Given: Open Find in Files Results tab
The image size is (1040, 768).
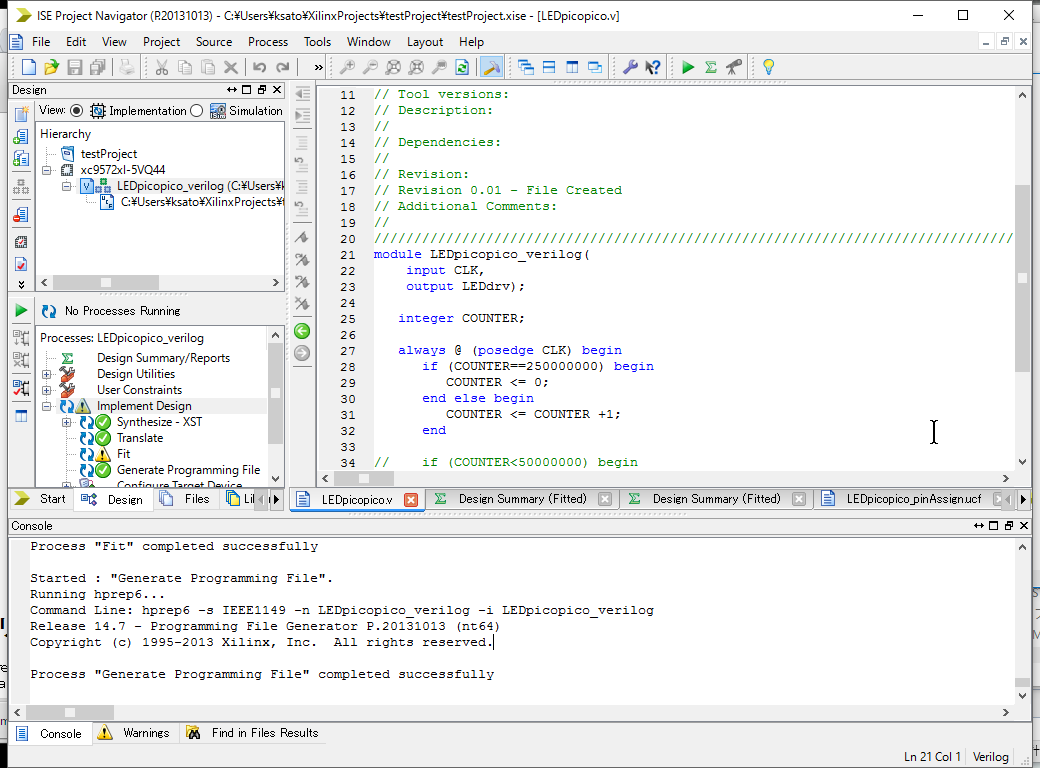Looking at the screenshot, I should [253, 733].
